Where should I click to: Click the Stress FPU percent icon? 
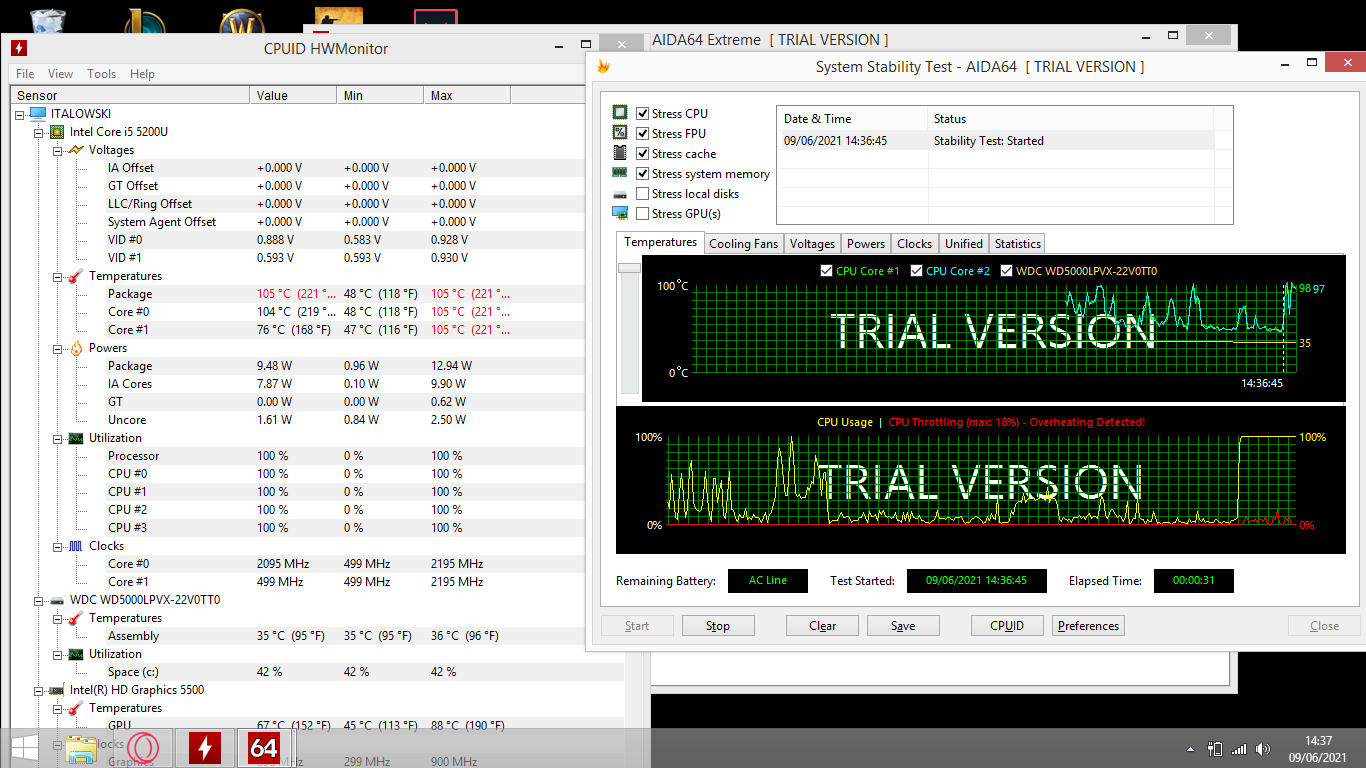(620, 133)
